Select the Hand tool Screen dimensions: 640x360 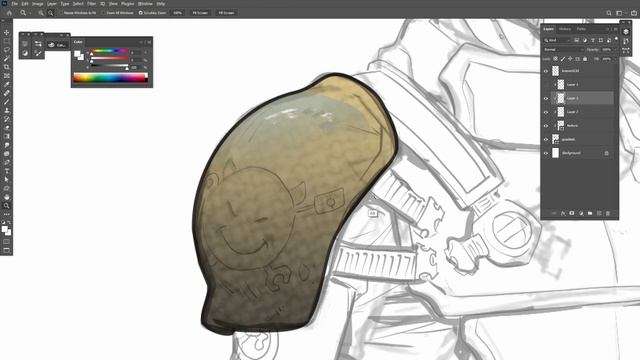[7, 197]
